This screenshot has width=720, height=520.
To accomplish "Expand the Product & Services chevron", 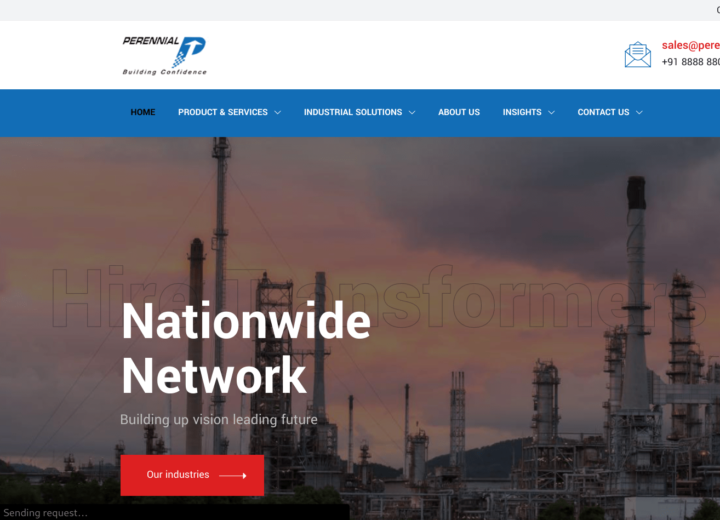I will [x=278, y=113].
